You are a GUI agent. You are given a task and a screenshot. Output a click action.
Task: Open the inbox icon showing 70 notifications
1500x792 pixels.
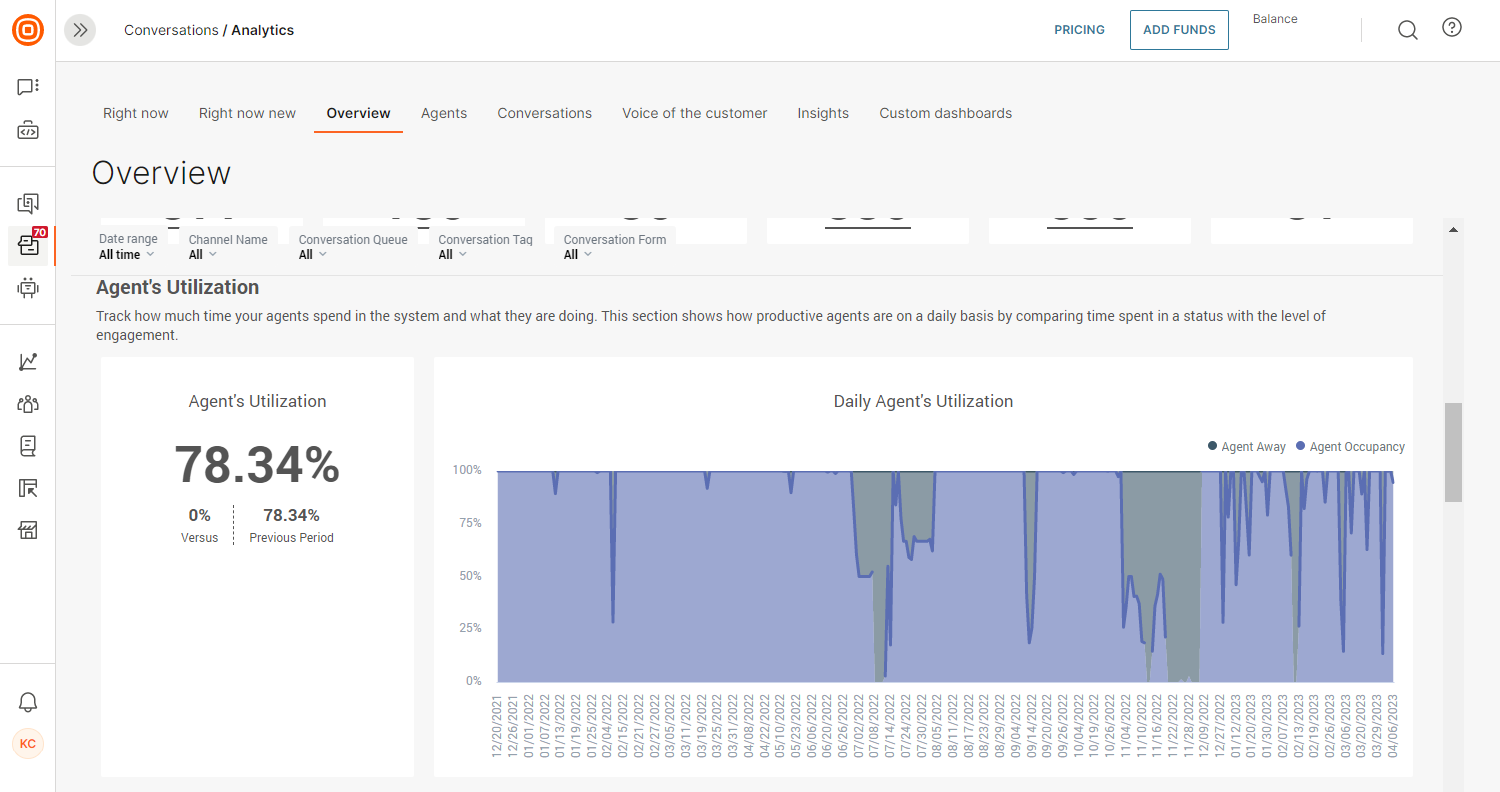click(27, 246)
